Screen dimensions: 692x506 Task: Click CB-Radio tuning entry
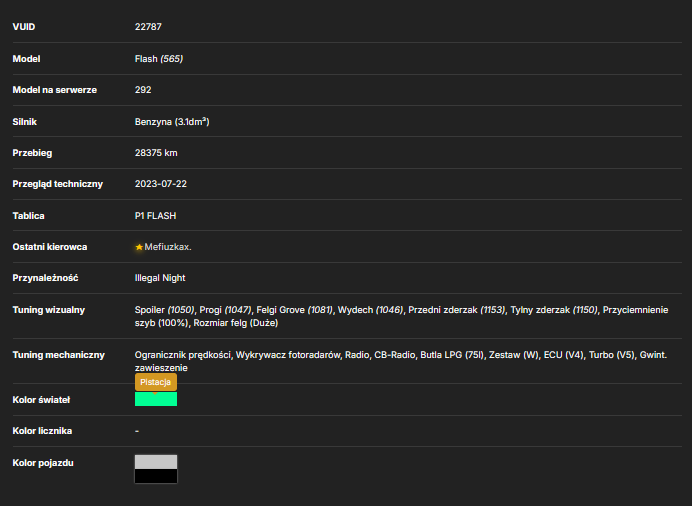pos(395,355)
